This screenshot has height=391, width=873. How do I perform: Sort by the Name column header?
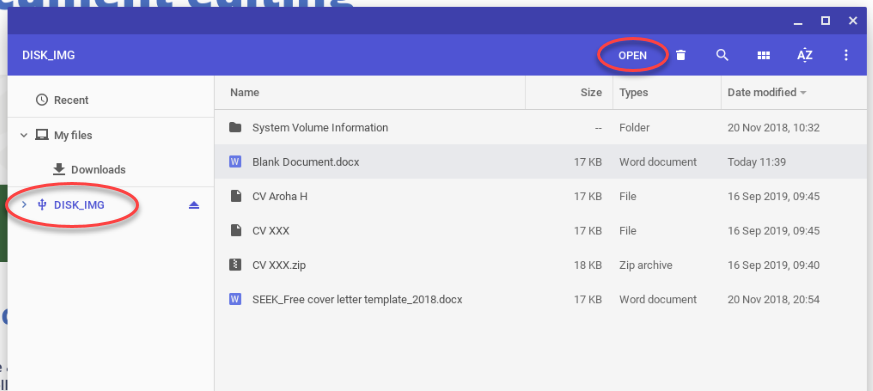tap(244, 92)
